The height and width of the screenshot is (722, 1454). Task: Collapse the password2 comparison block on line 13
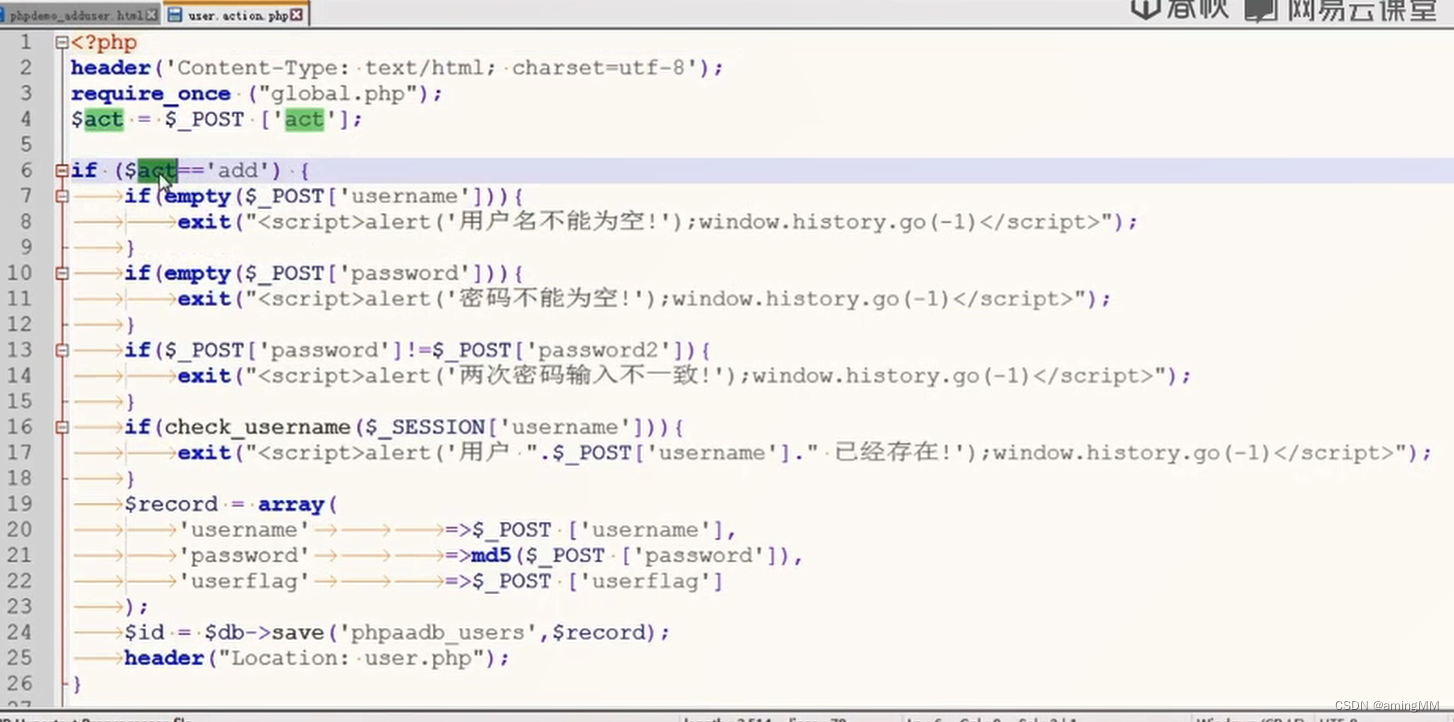point(62,350)
